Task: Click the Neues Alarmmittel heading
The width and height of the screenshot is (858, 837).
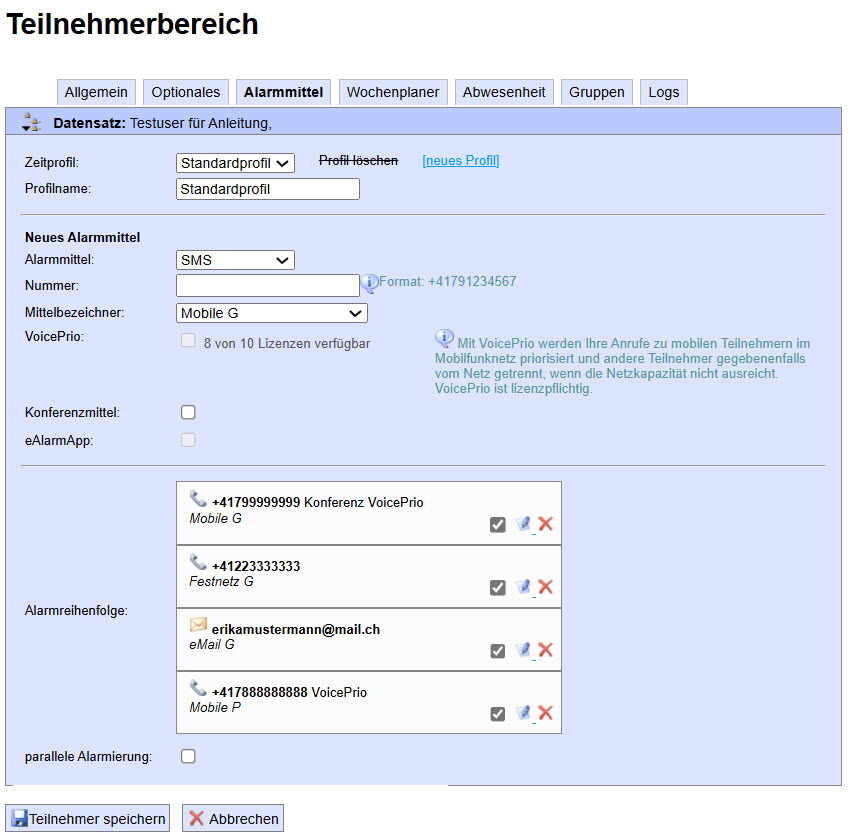Action: pos(83,237)
